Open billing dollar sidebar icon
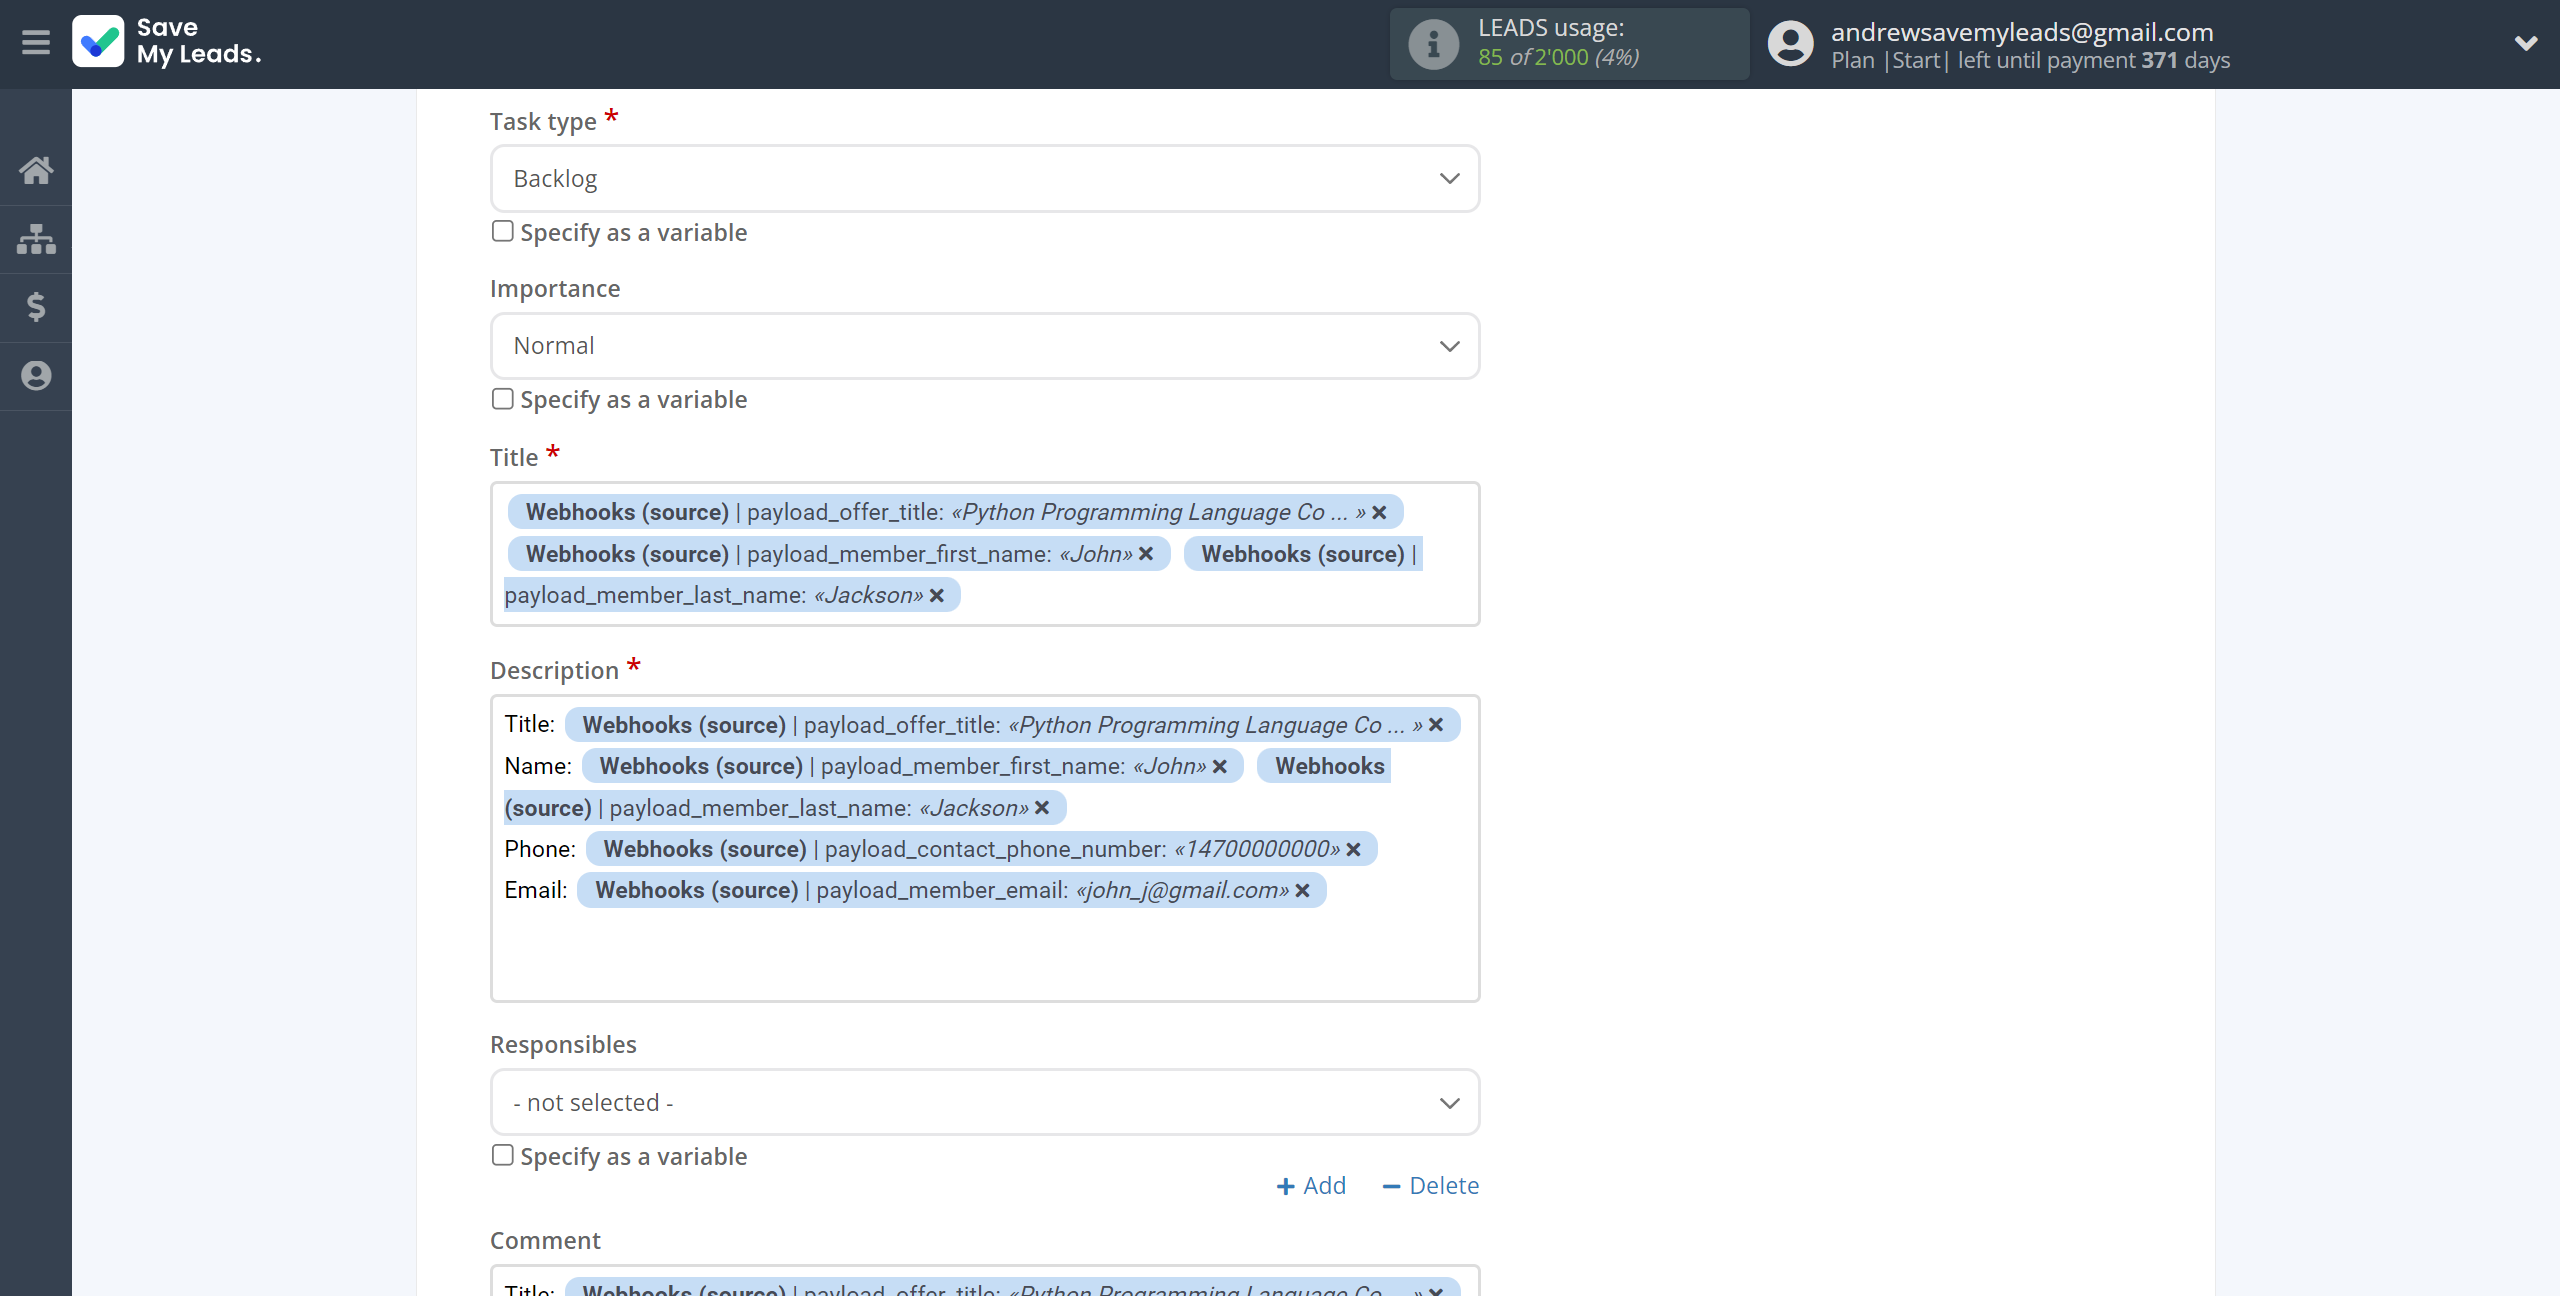 click(x=36, y=307)
